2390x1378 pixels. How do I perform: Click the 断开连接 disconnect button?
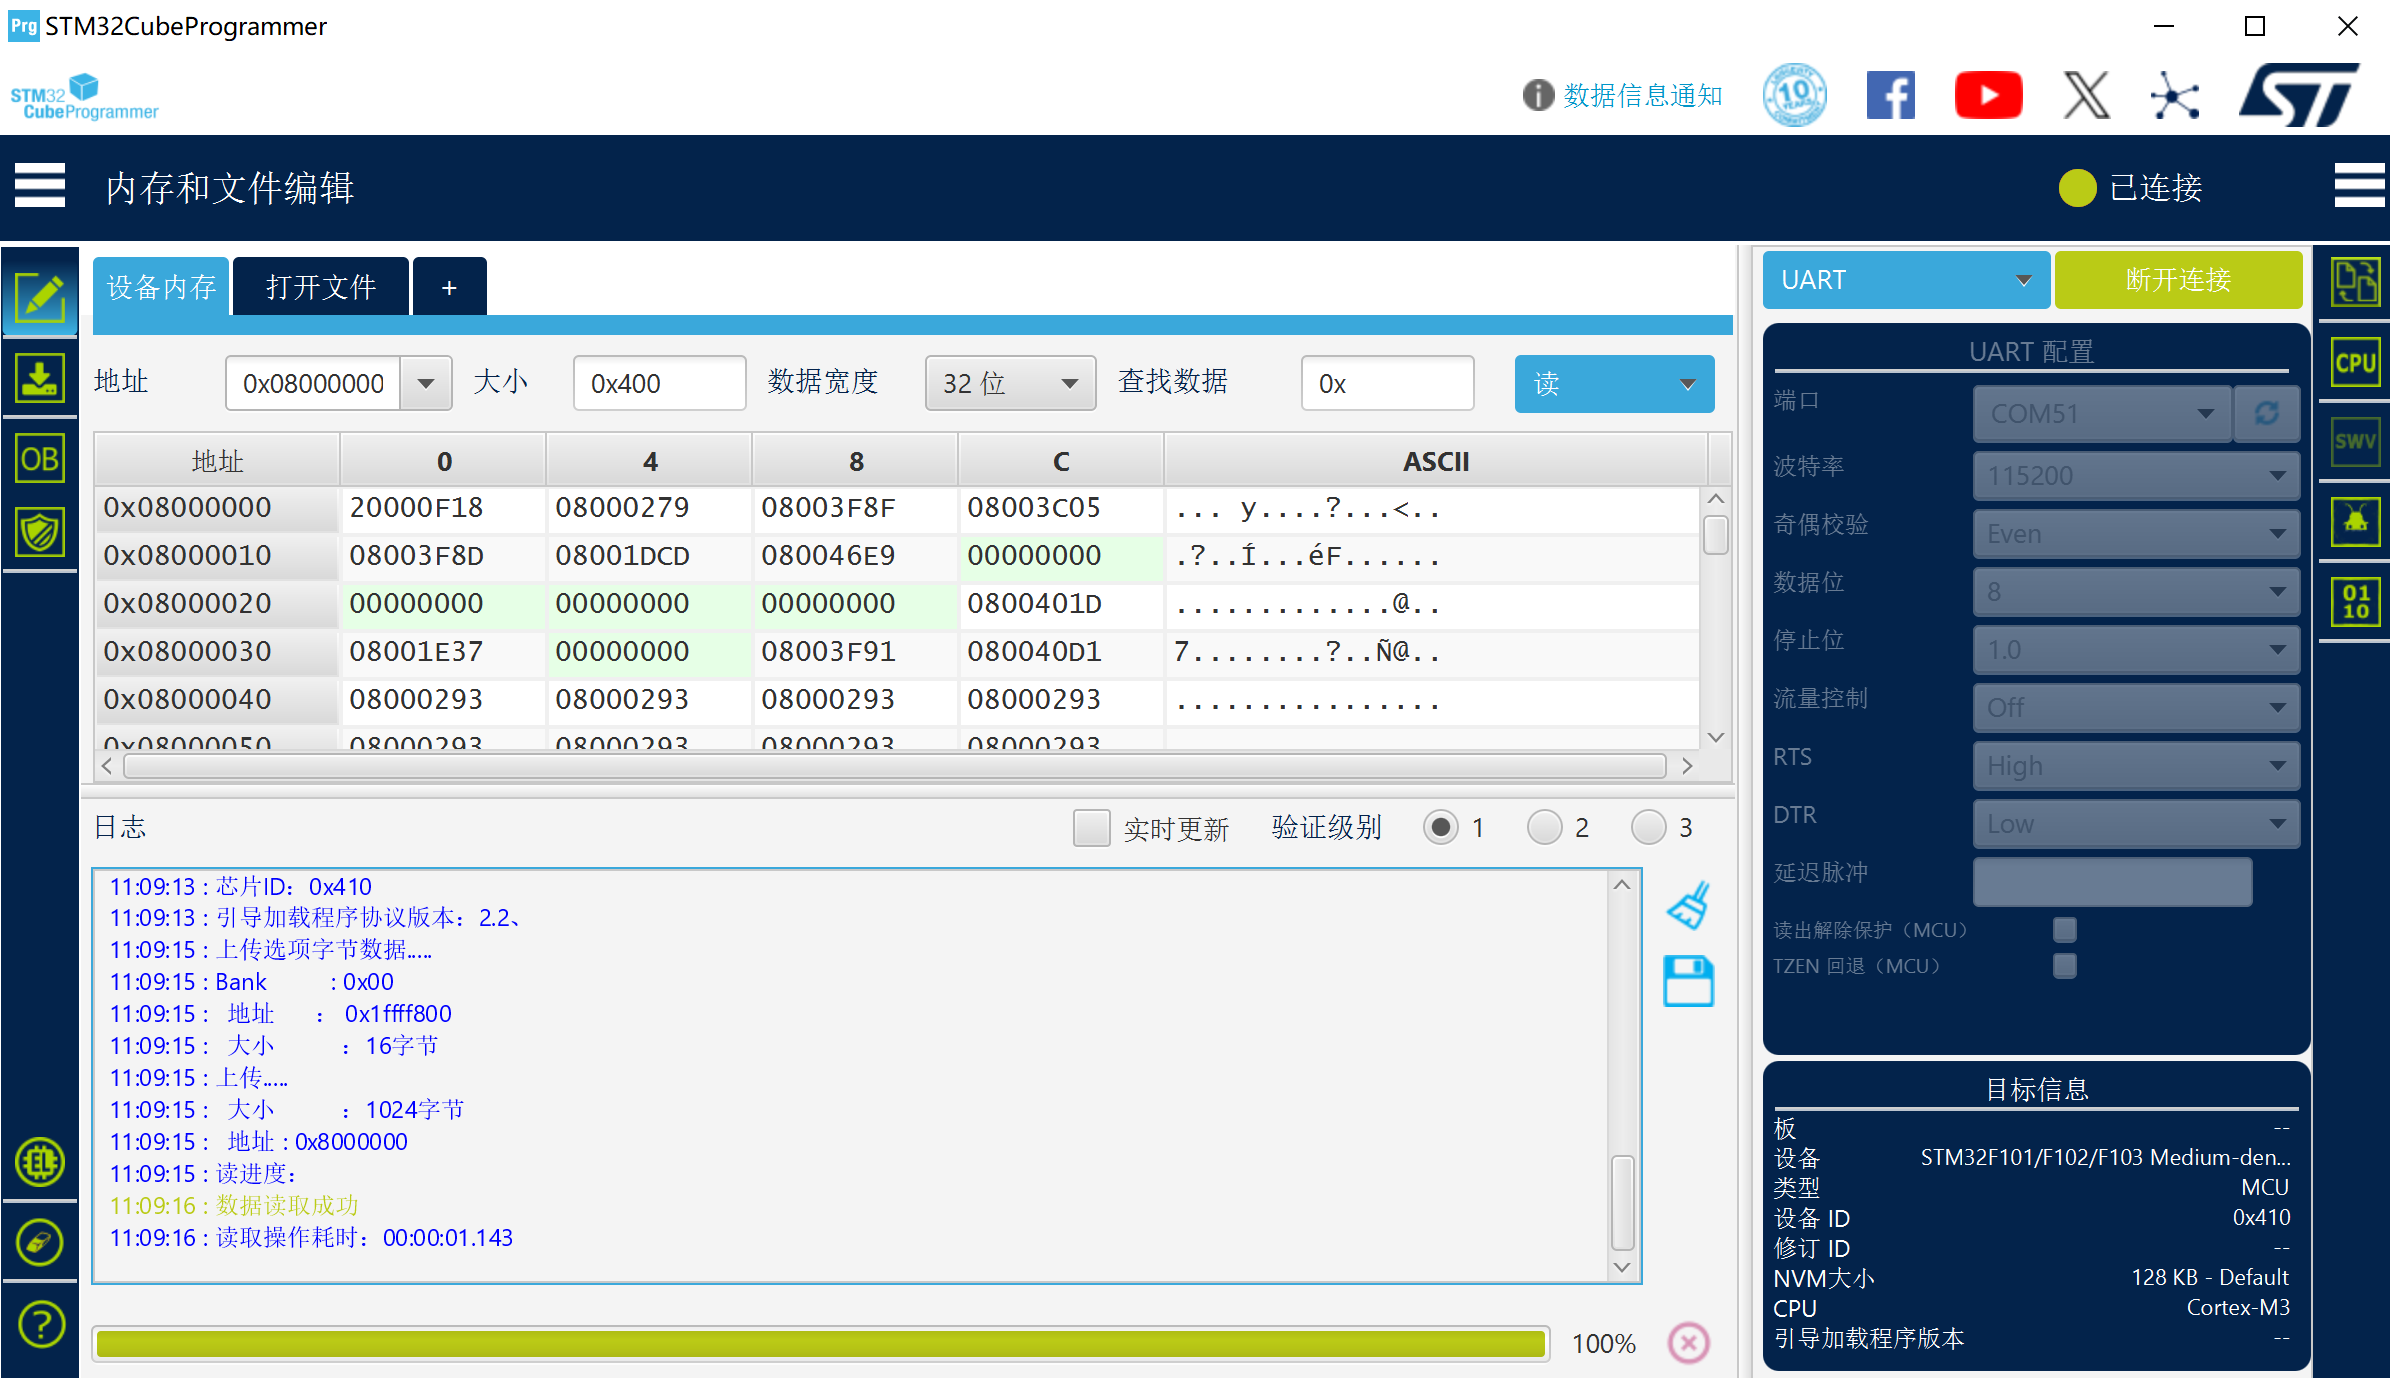(2178, 280)
